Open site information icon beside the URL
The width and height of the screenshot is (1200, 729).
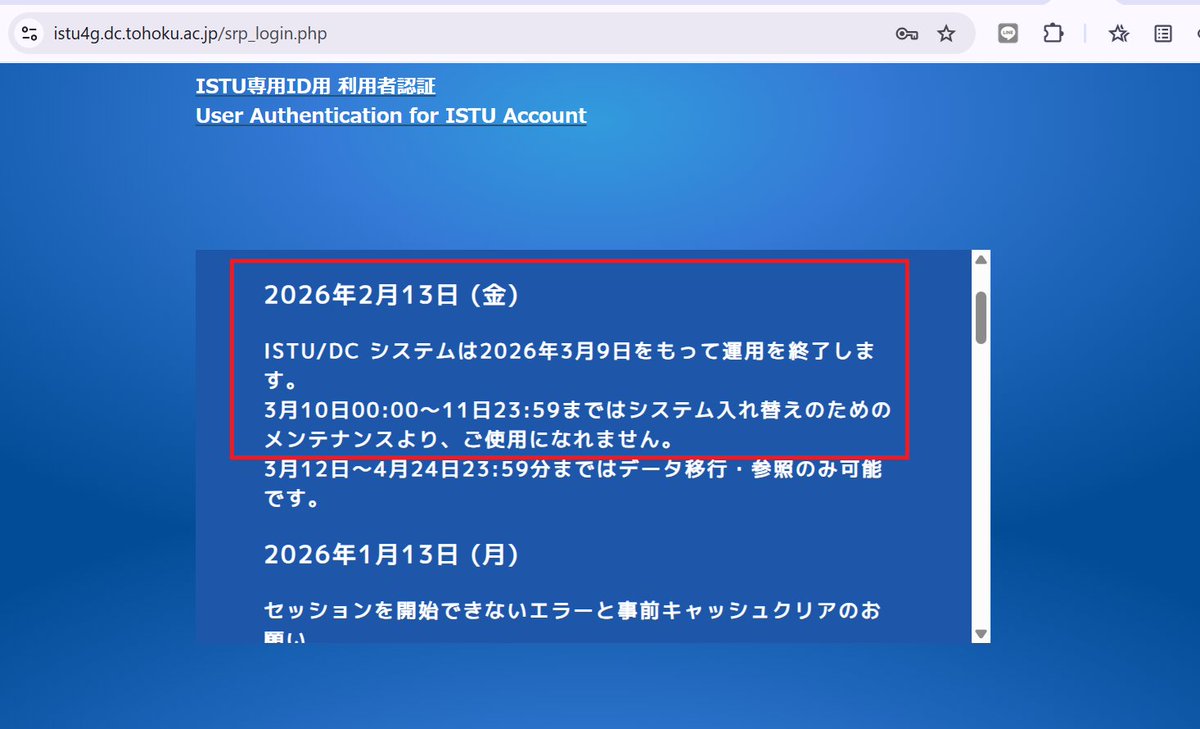(30, 34)
